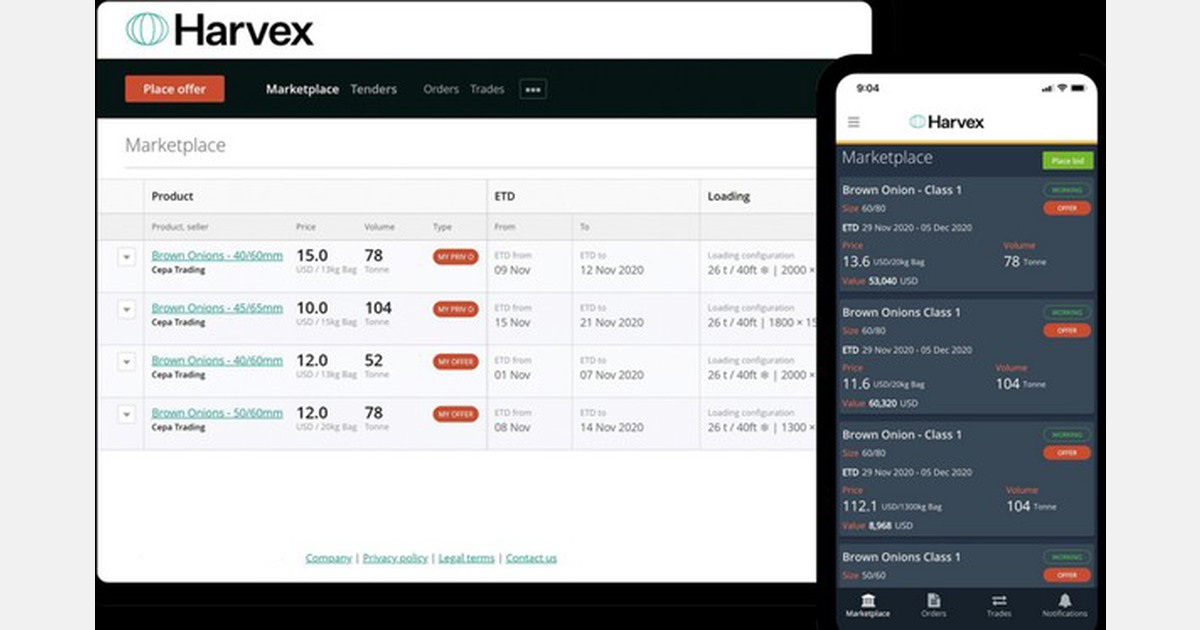Image resolution: width=1200 pixels, height=630 pixels.
Task: Tap the green Place bid button
Action: [1067, 160]
